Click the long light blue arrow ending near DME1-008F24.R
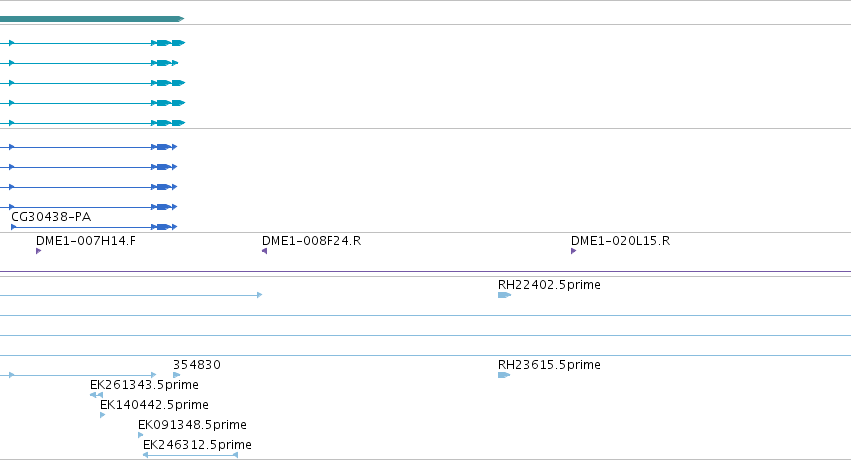Screen dimensions: 851x460 pos(131,295)
